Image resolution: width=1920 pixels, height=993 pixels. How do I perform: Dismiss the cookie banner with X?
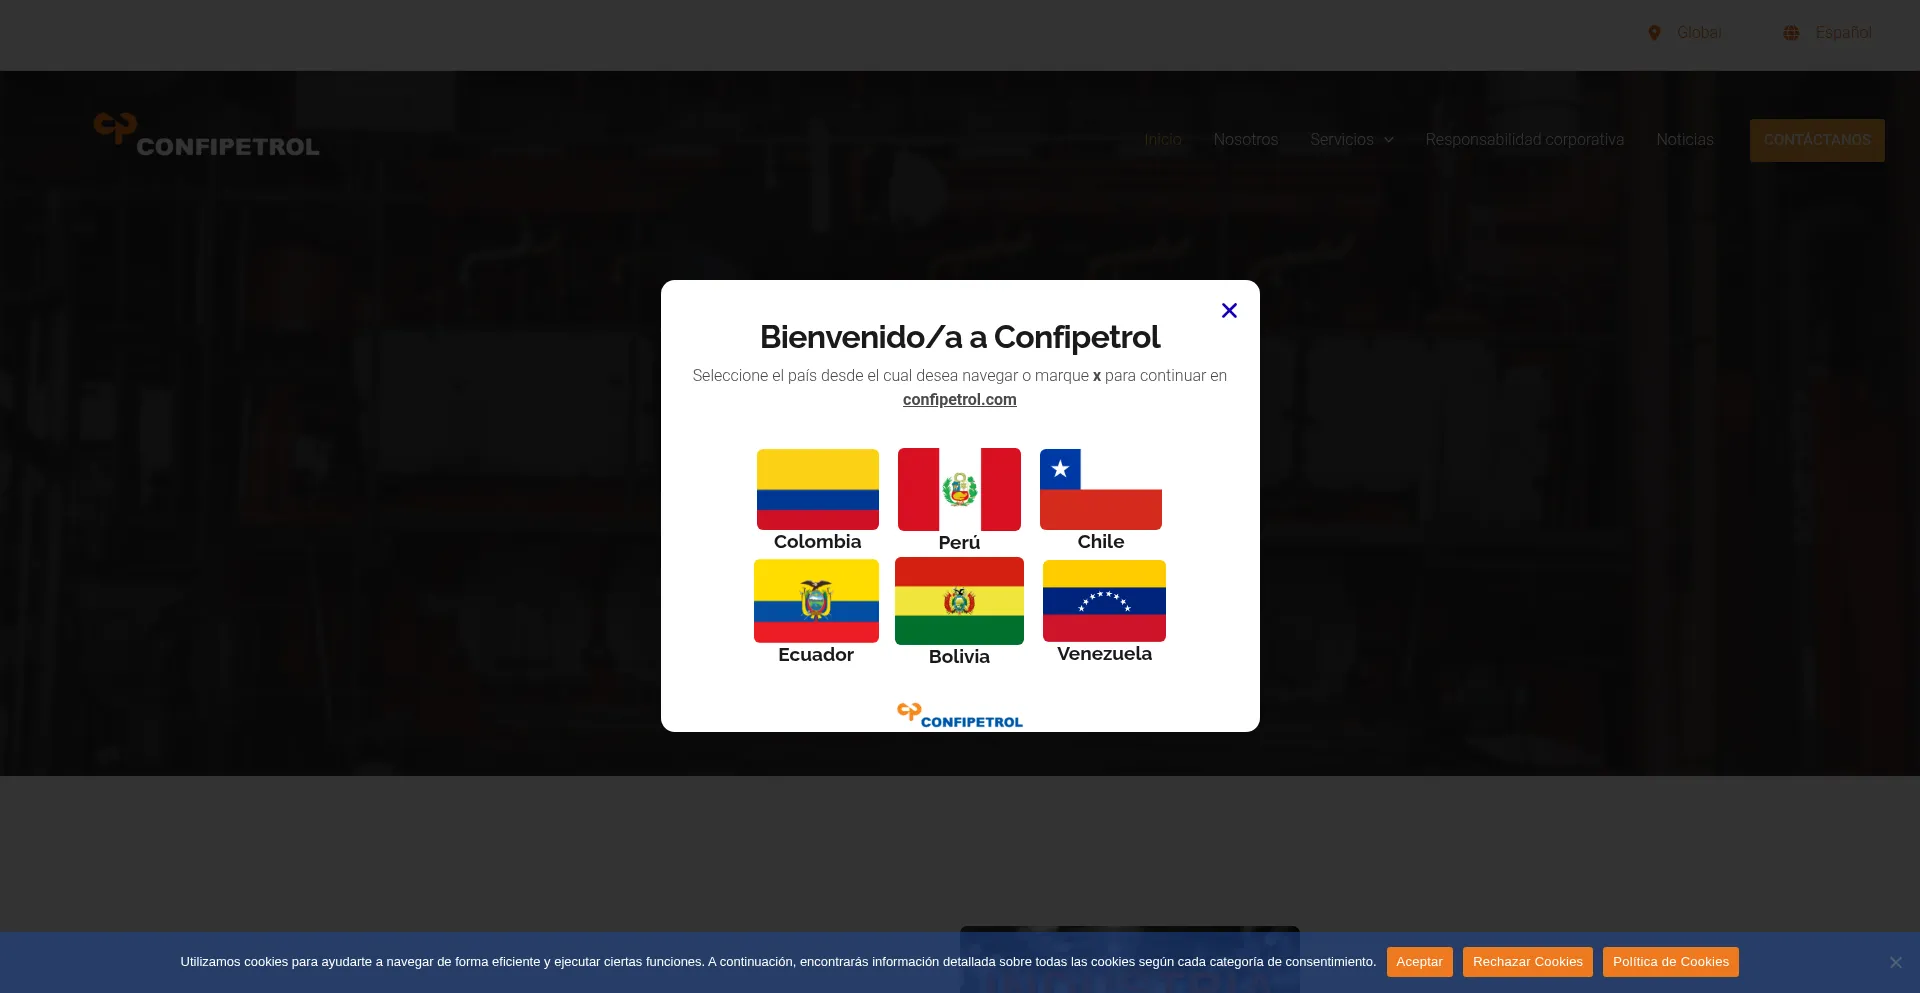coord(1895,962)
